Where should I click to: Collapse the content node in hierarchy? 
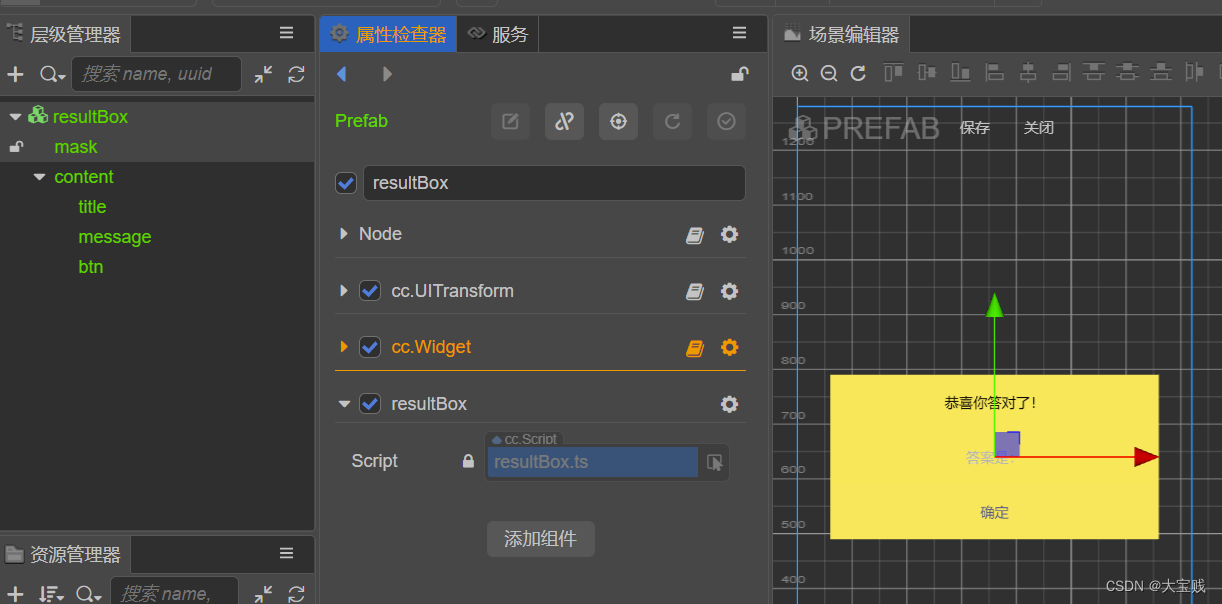(40, 177)
